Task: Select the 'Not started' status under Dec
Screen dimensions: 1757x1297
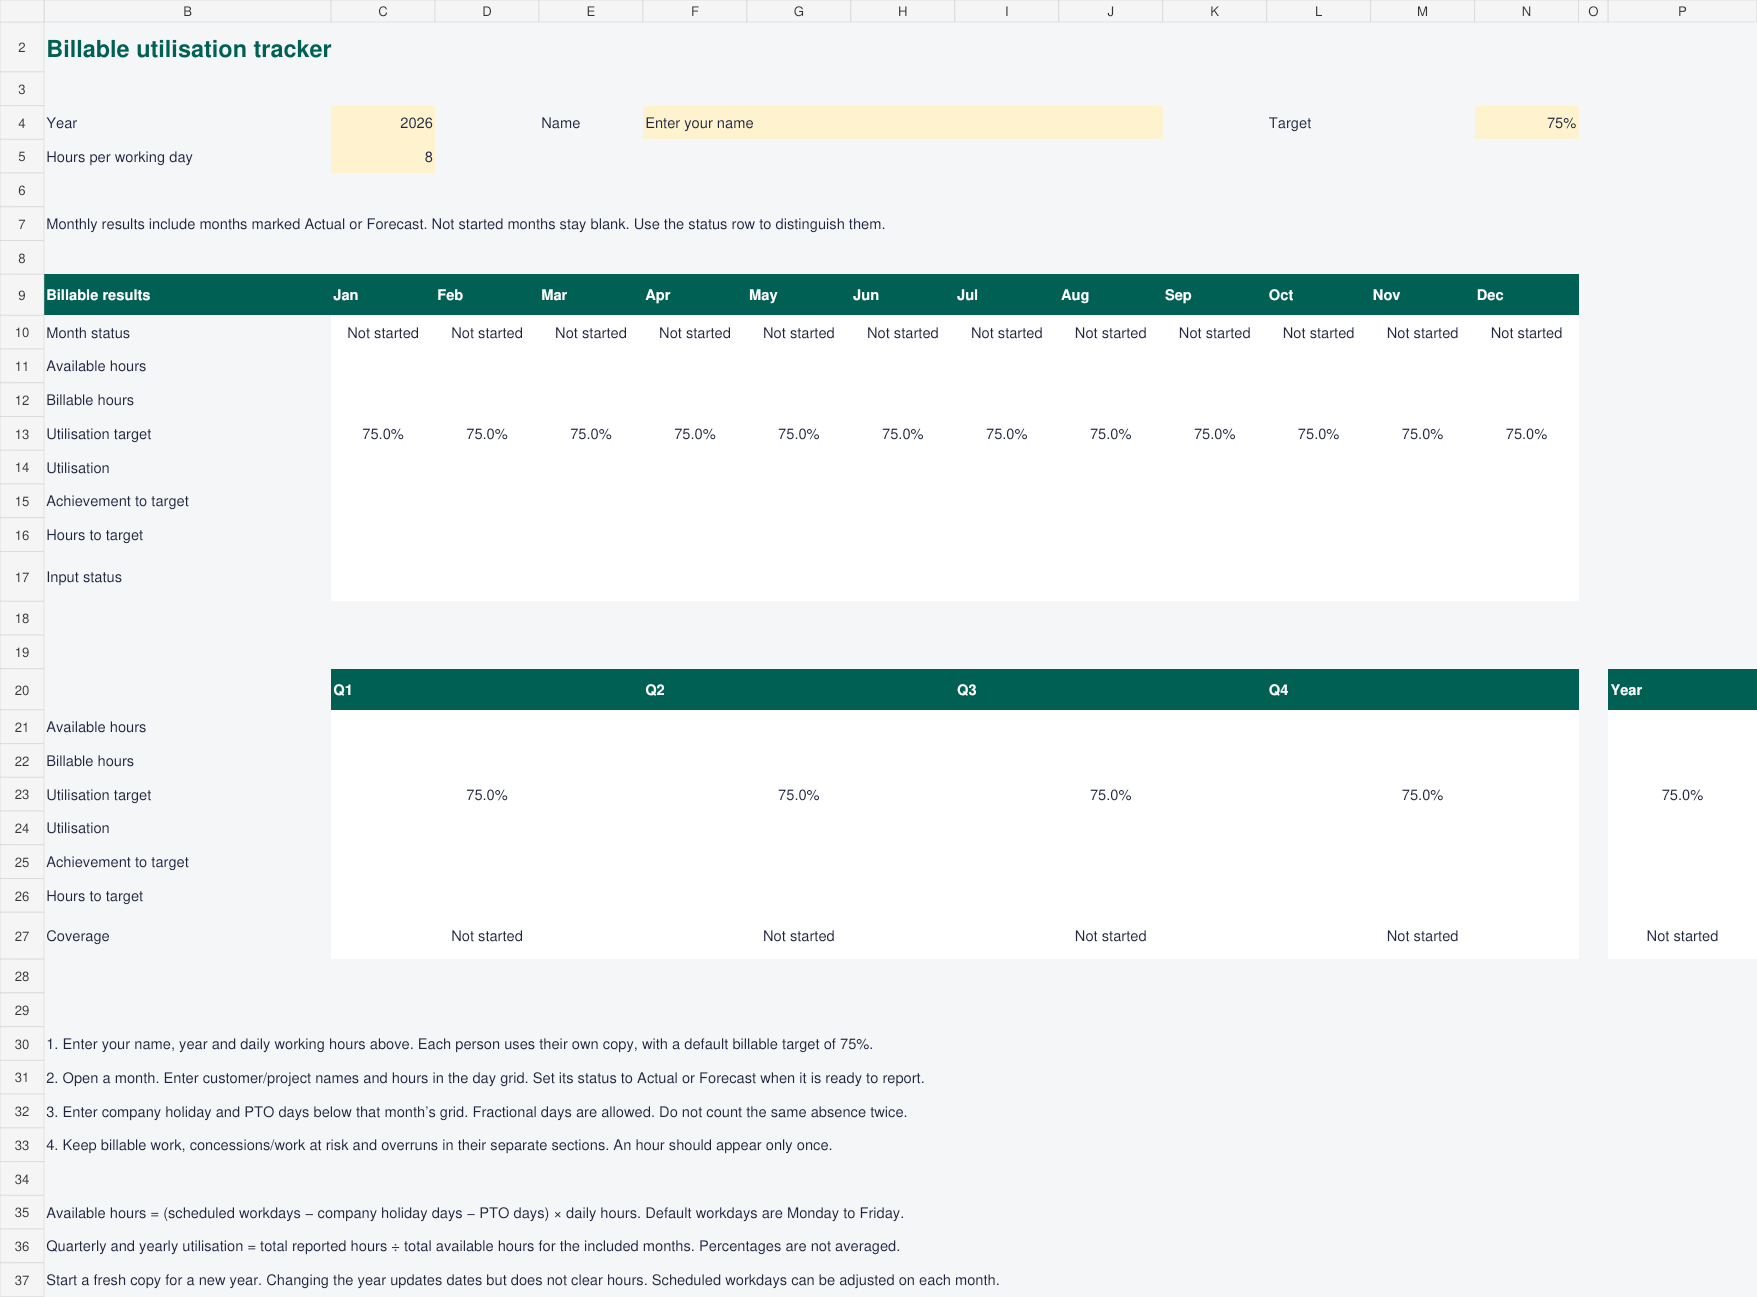Action: (x=1526, y=333)
